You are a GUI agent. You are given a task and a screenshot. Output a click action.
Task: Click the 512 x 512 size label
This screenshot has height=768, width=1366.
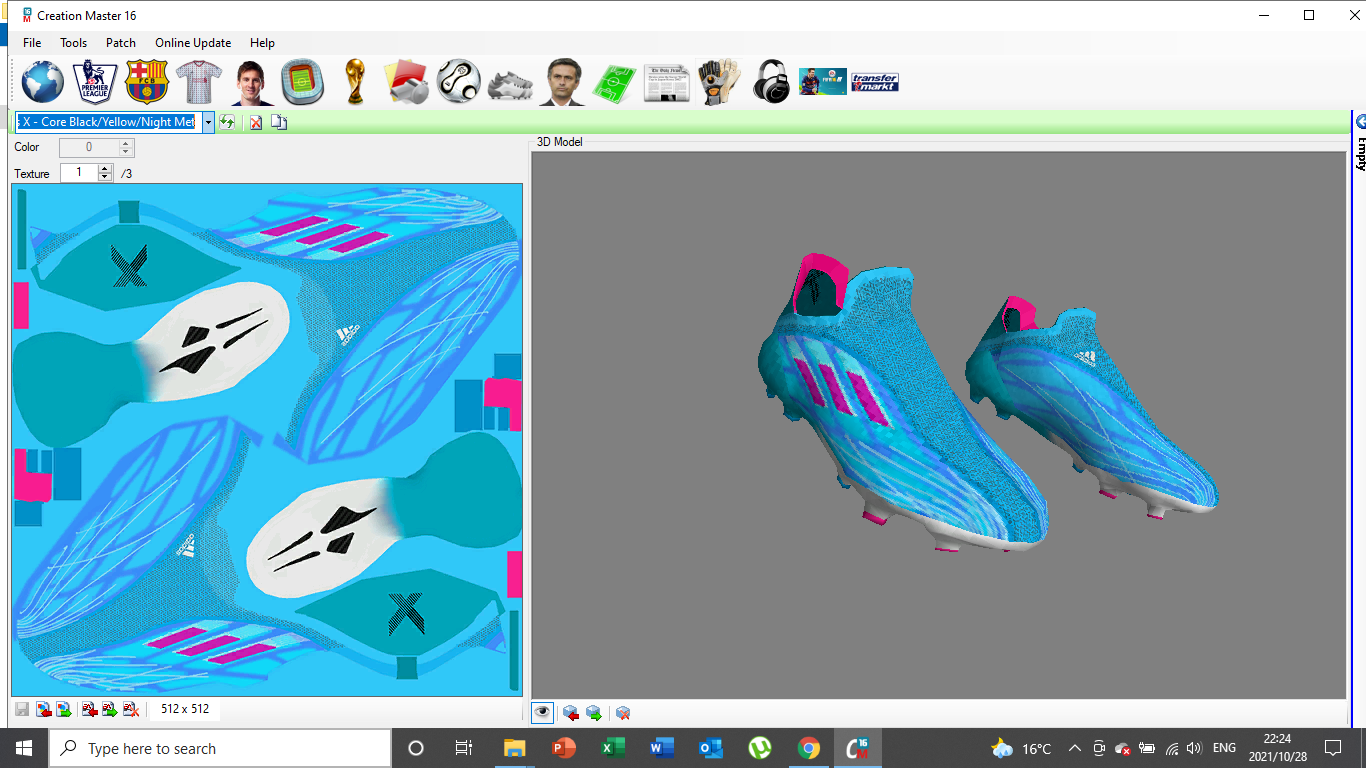tap(185, 709)
